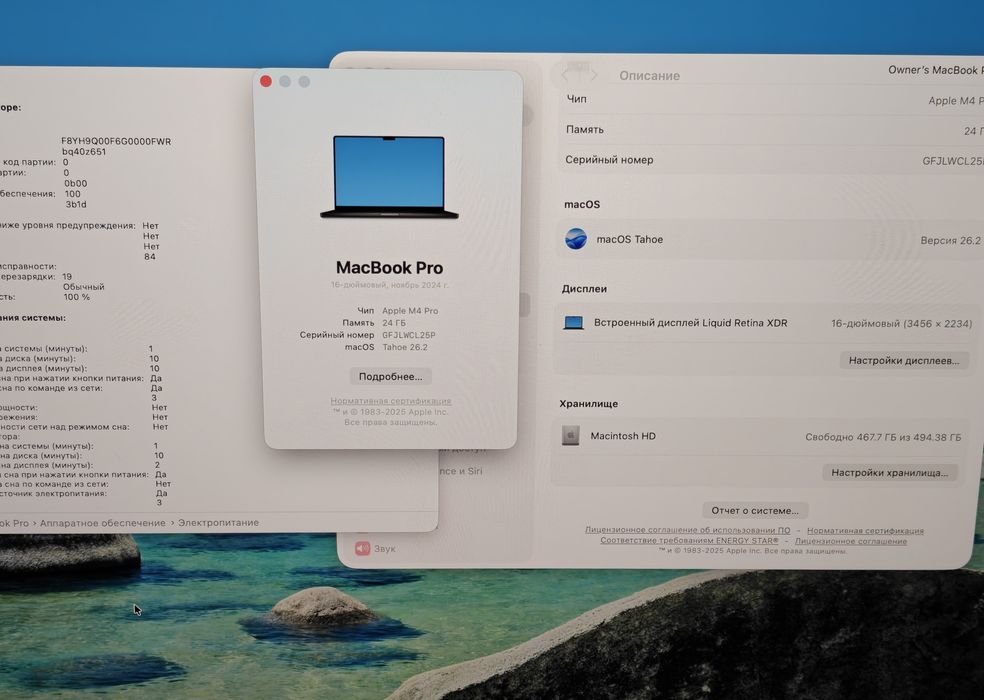Select Звук sound icon in sidebar
Viewport: 984px width, 700px height.
[363, 548]
